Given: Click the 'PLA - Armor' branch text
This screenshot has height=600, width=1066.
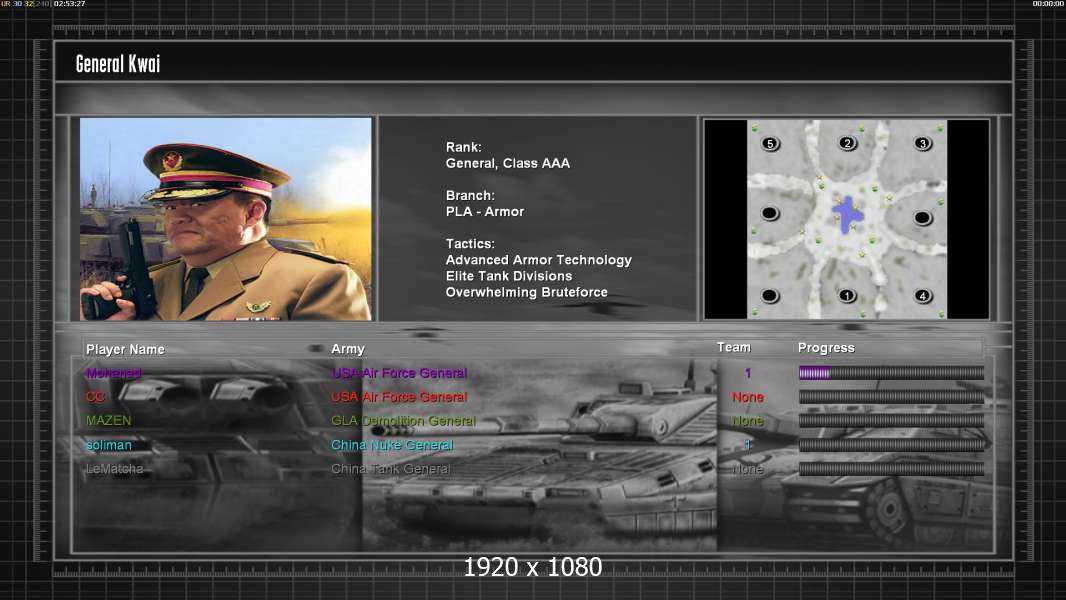Looking at the screenshot, I should click(485, 211).
